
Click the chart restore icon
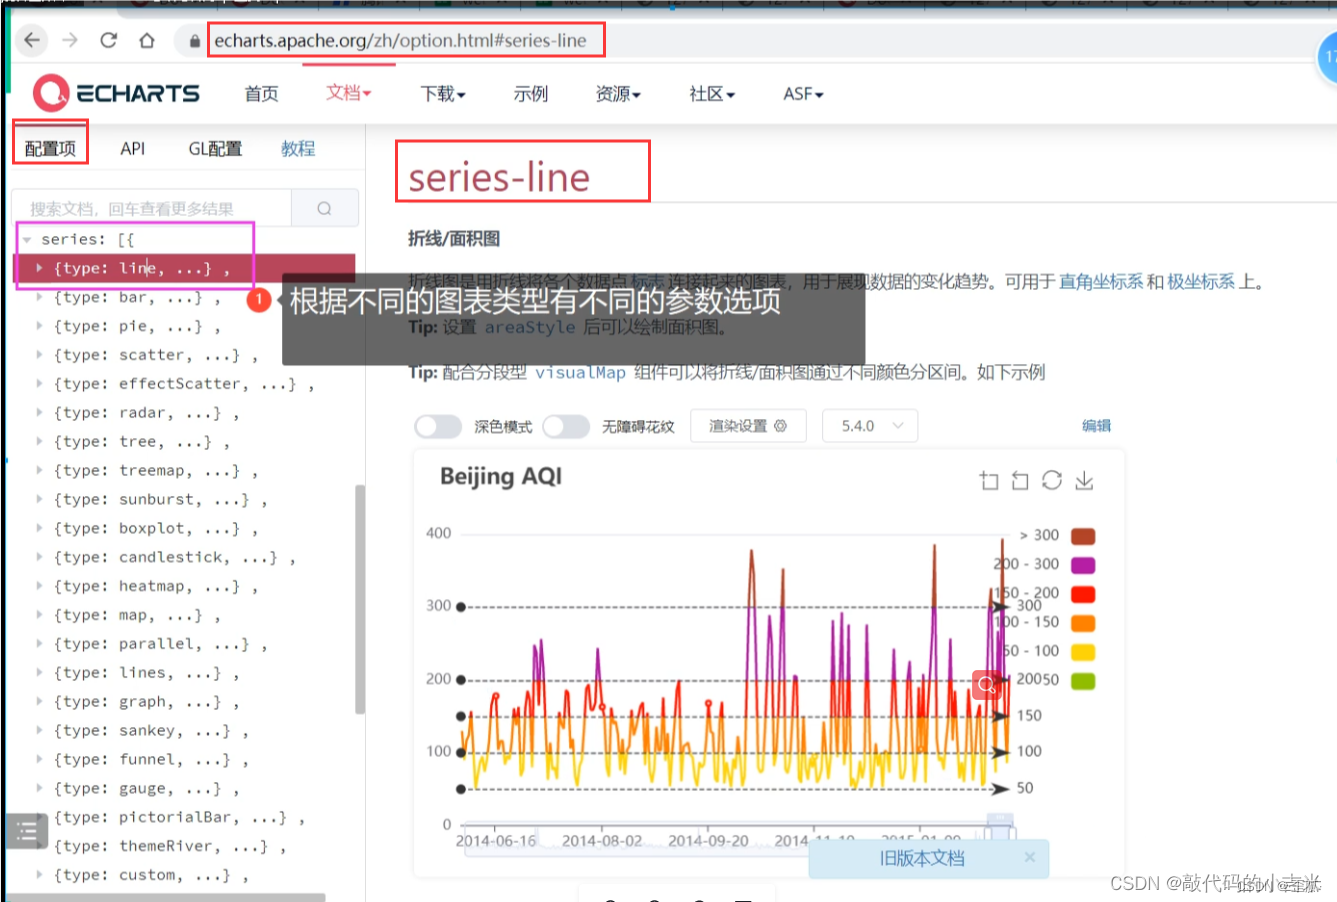pyautogui.click(x=1052, y=480)
